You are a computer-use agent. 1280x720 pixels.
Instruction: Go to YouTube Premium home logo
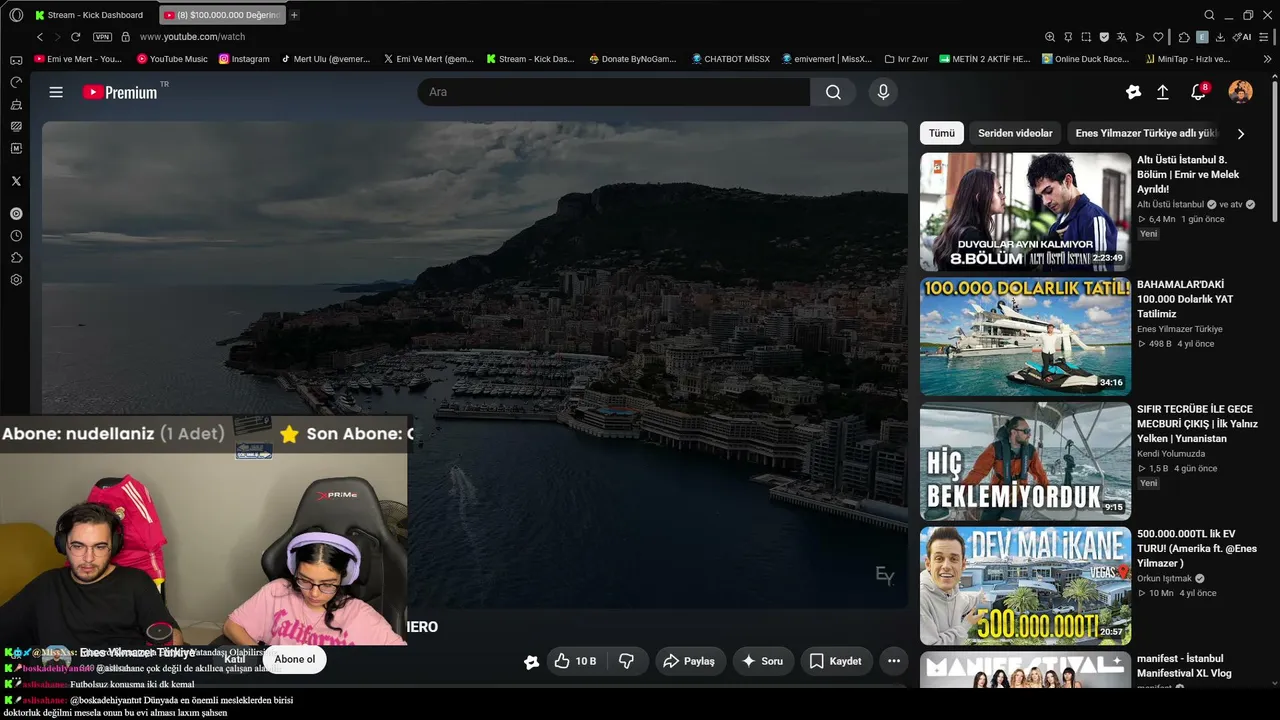pyautogui.click(x=120, y=92)
